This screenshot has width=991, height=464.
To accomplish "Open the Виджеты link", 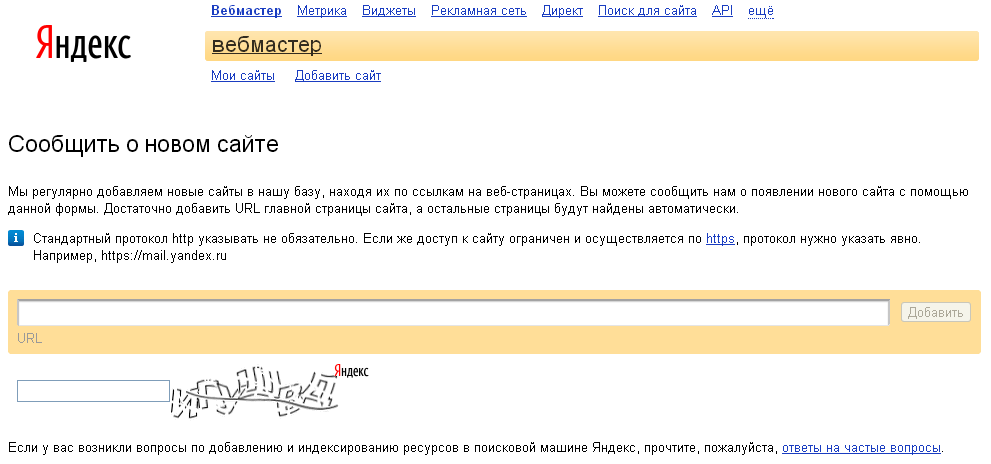I will 389,11.
